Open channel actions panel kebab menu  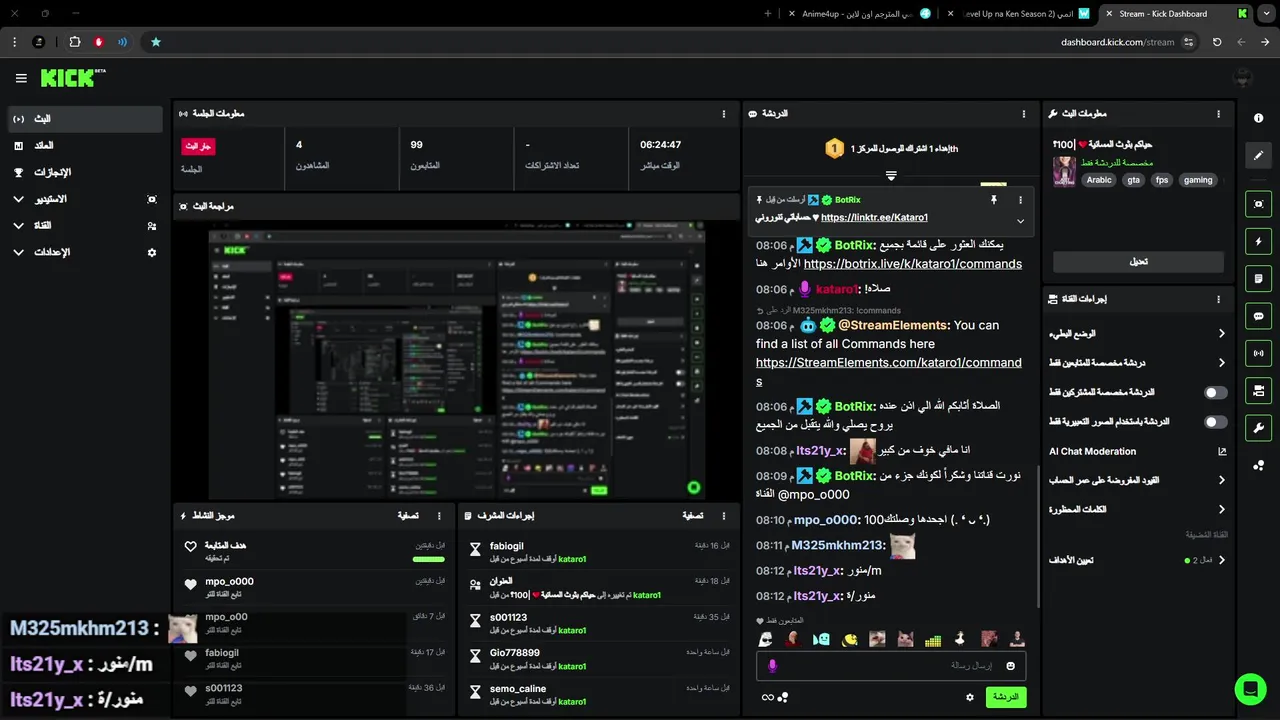[x=1218, y=299]
